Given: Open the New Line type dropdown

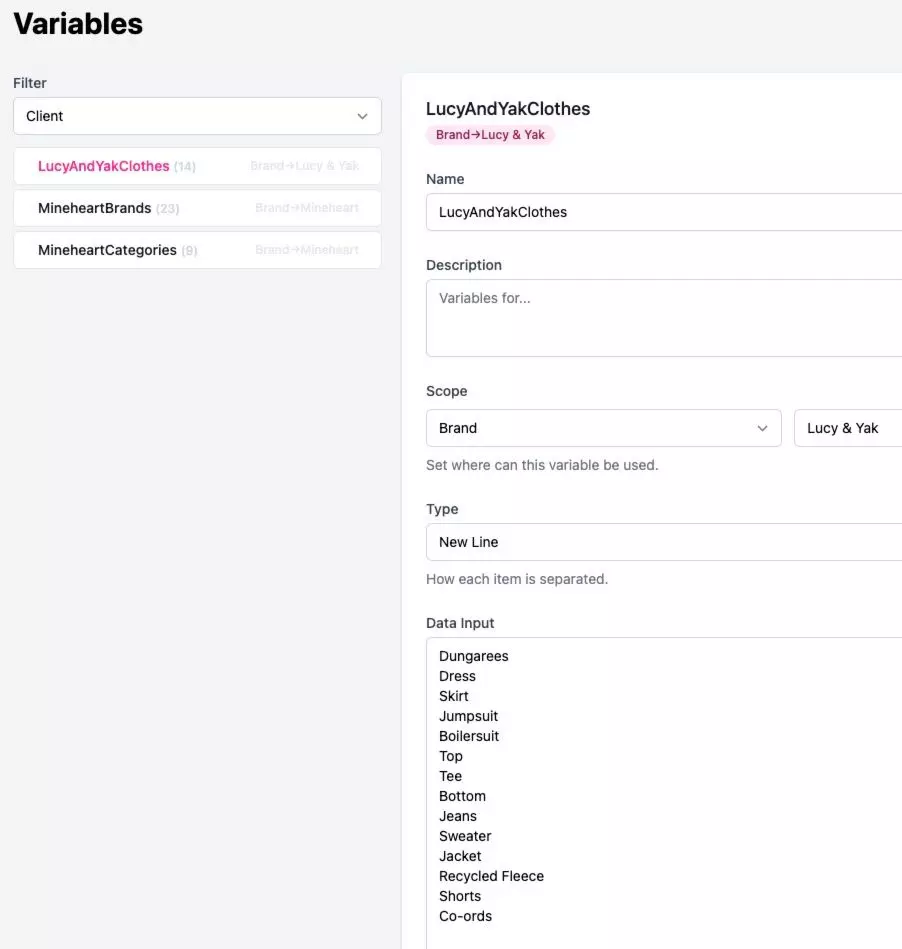Looking at the screenshot, I should coord(664,542).
